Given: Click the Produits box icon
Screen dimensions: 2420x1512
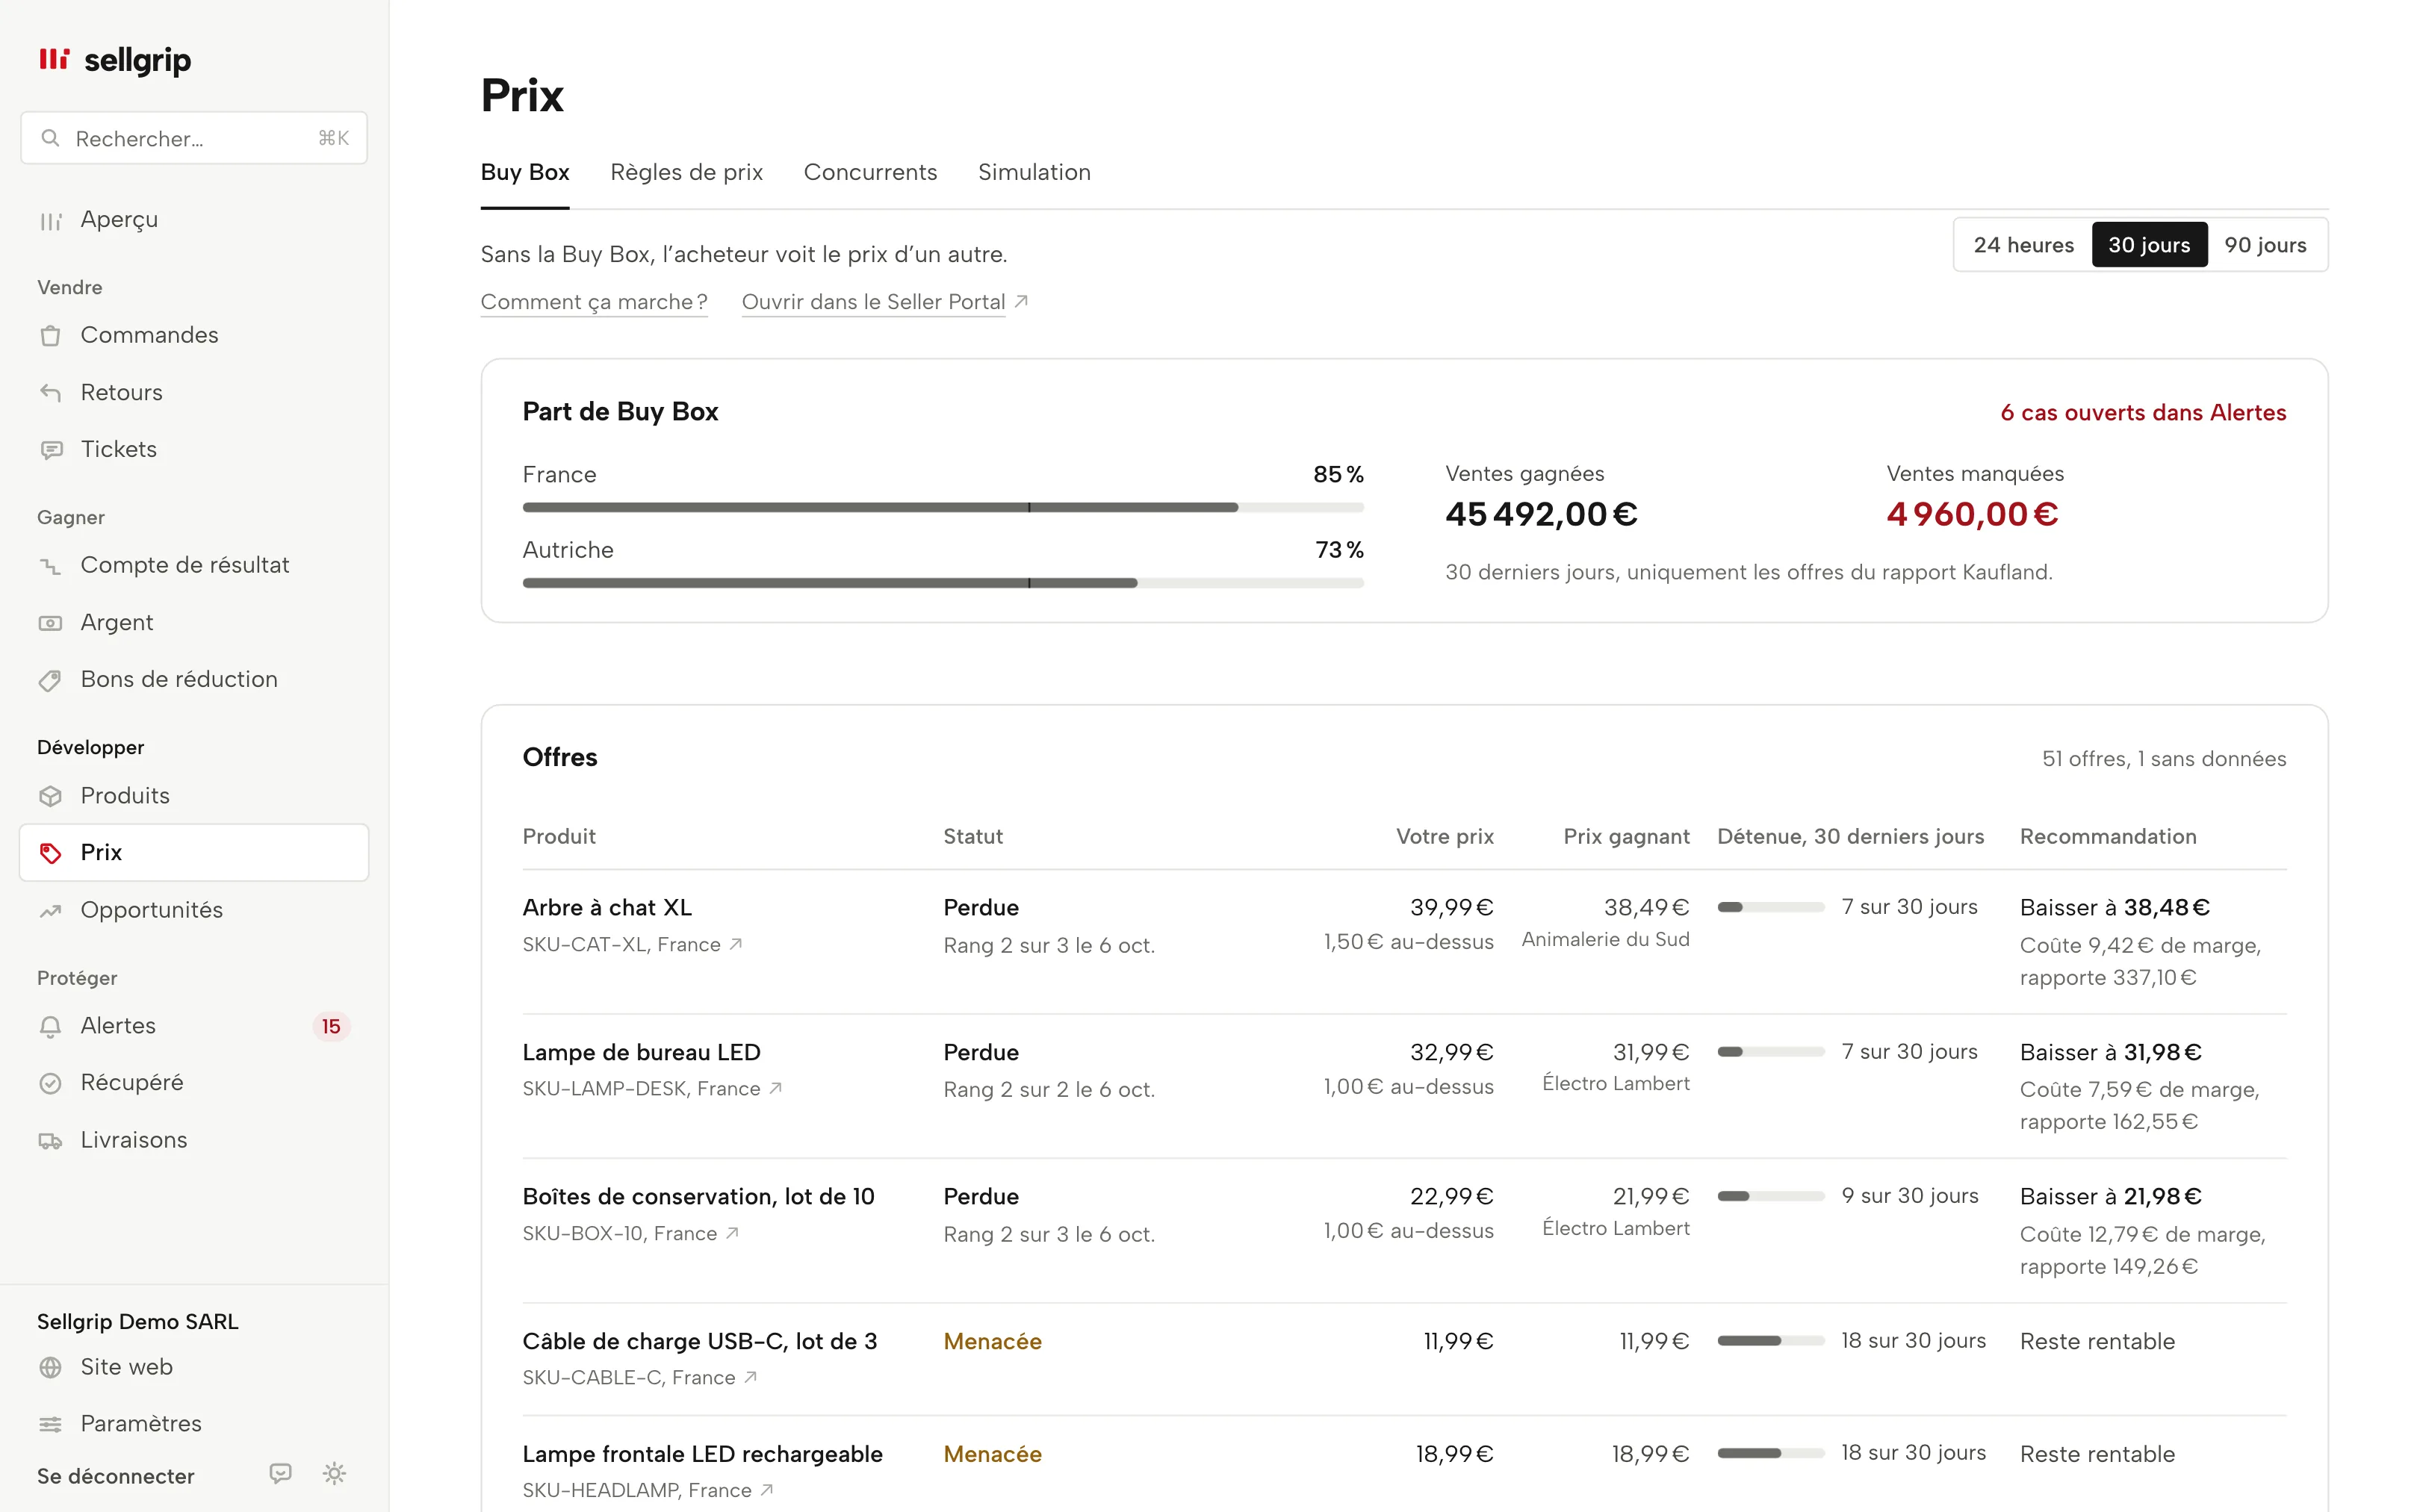Looking at the screenshot, I should tap(50, 796).
